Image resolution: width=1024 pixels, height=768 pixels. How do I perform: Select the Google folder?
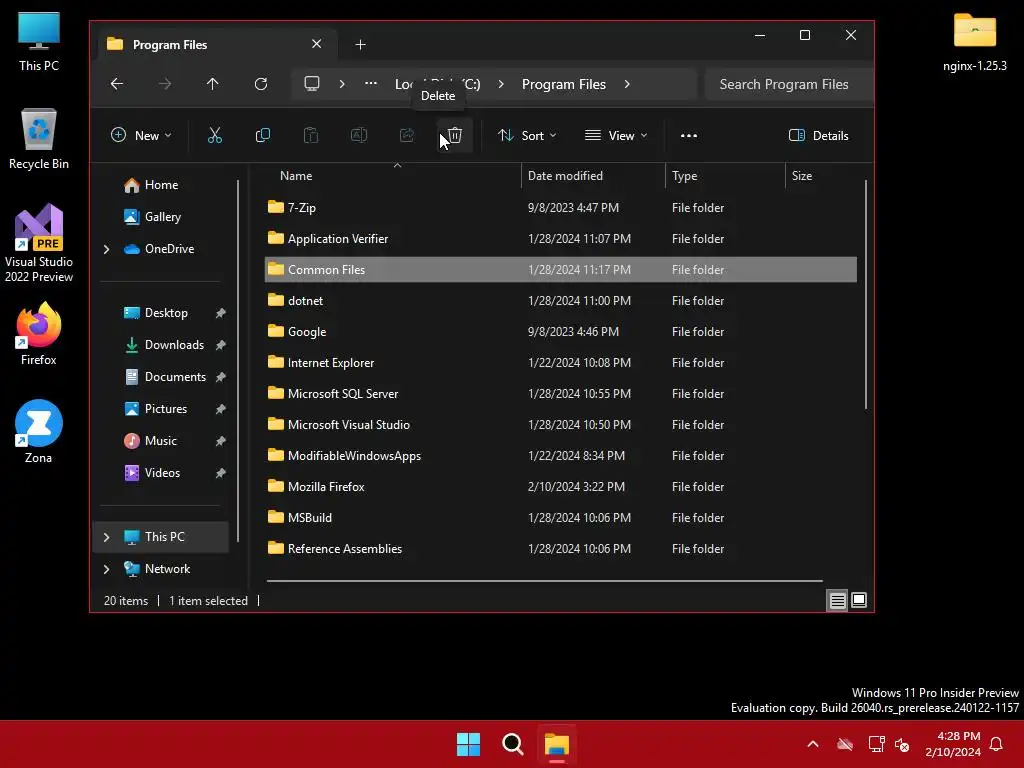tap(560, 332)
